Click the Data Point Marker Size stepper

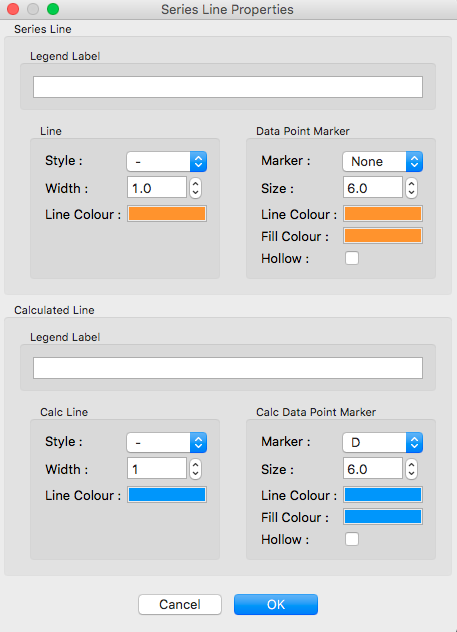pyautogui.click(x=411, y=188)
